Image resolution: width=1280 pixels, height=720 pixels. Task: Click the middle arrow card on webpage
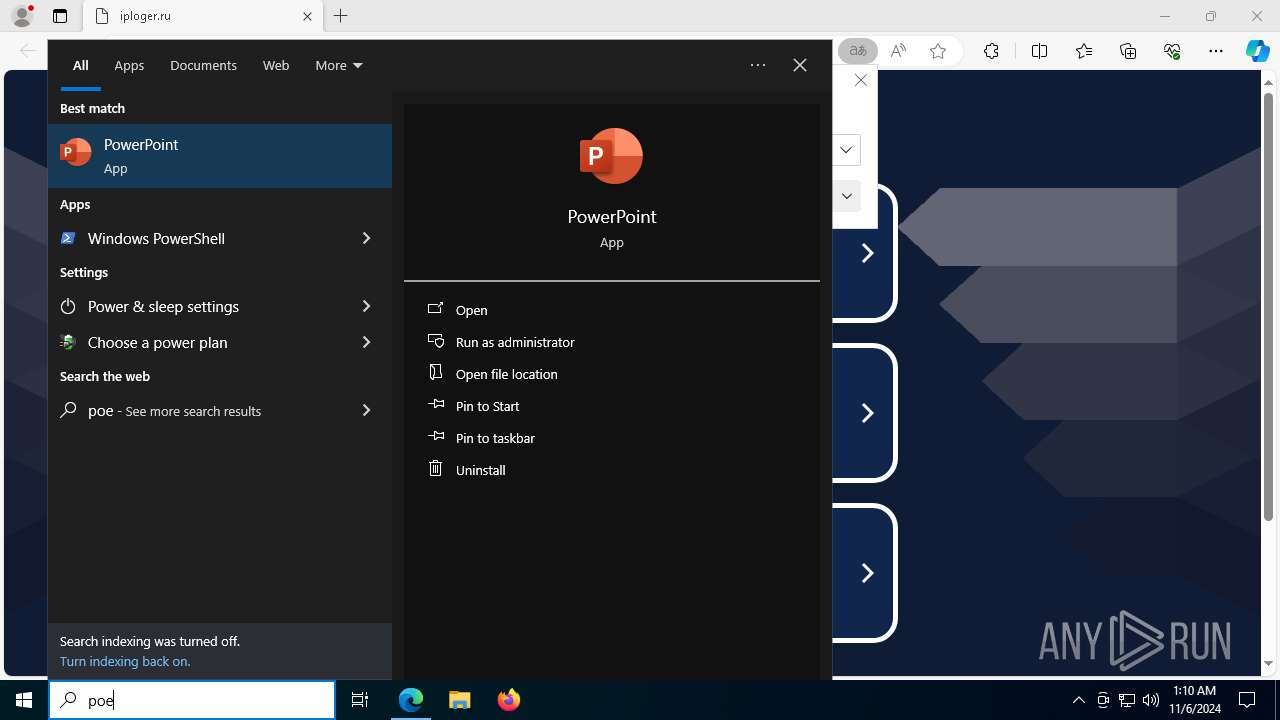pos(865,413)
